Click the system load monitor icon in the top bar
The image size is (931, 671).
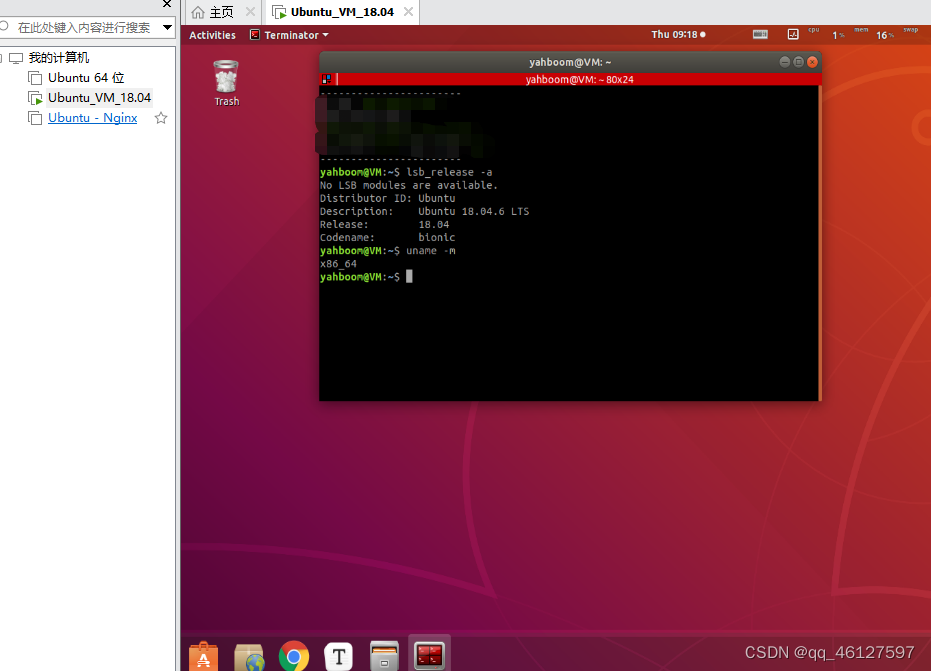click(793, 34)
